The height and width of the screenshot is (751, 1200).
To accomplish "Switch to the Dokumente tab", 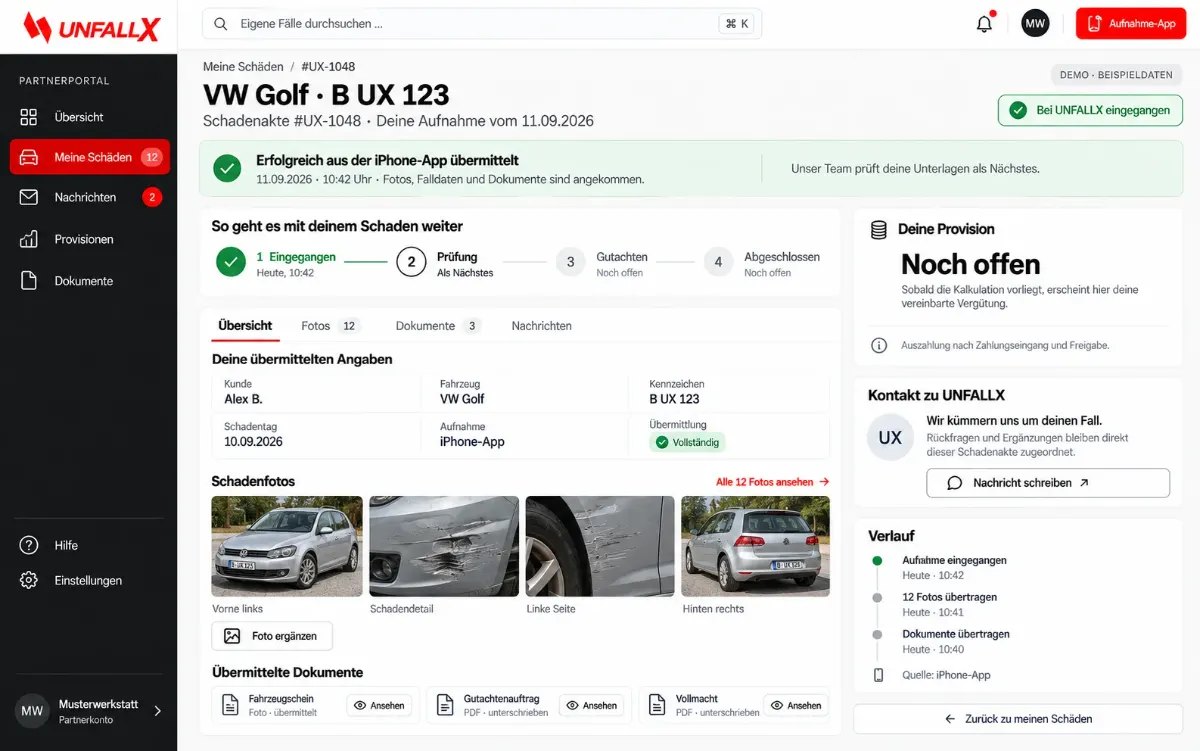I will 438,326.
